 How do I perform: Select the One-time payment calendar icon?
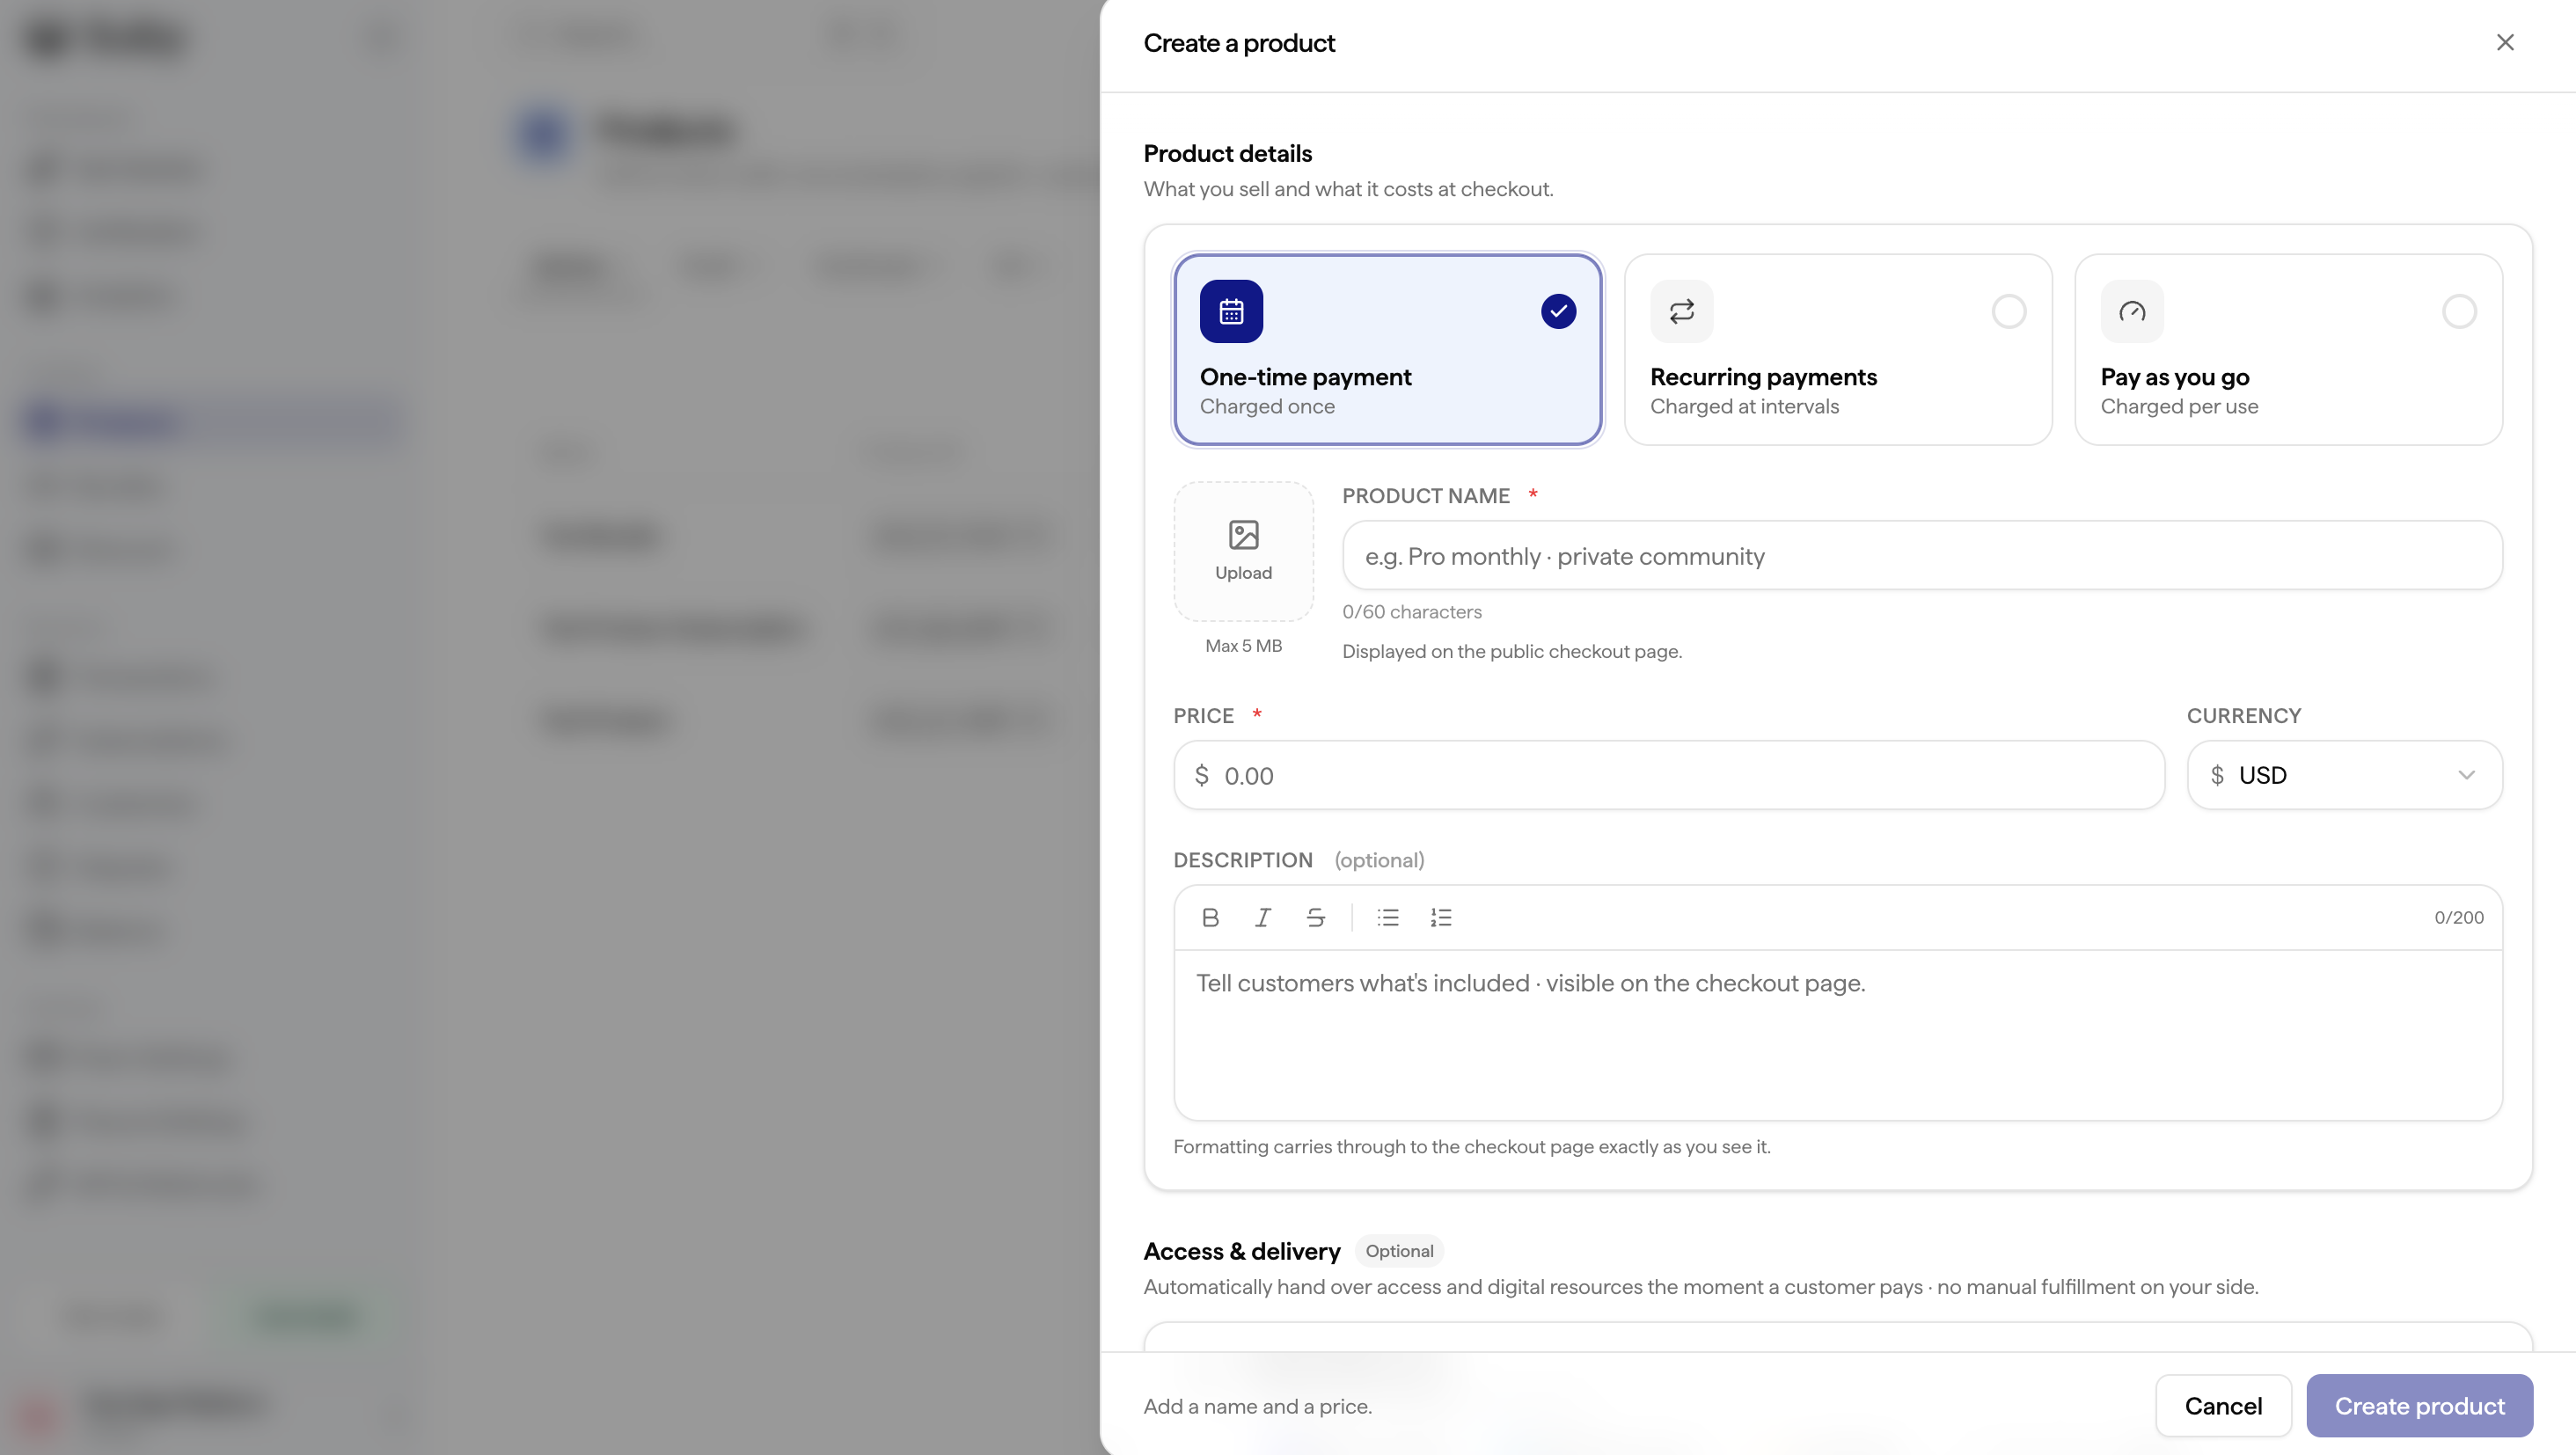click(x=1231, y=311)
